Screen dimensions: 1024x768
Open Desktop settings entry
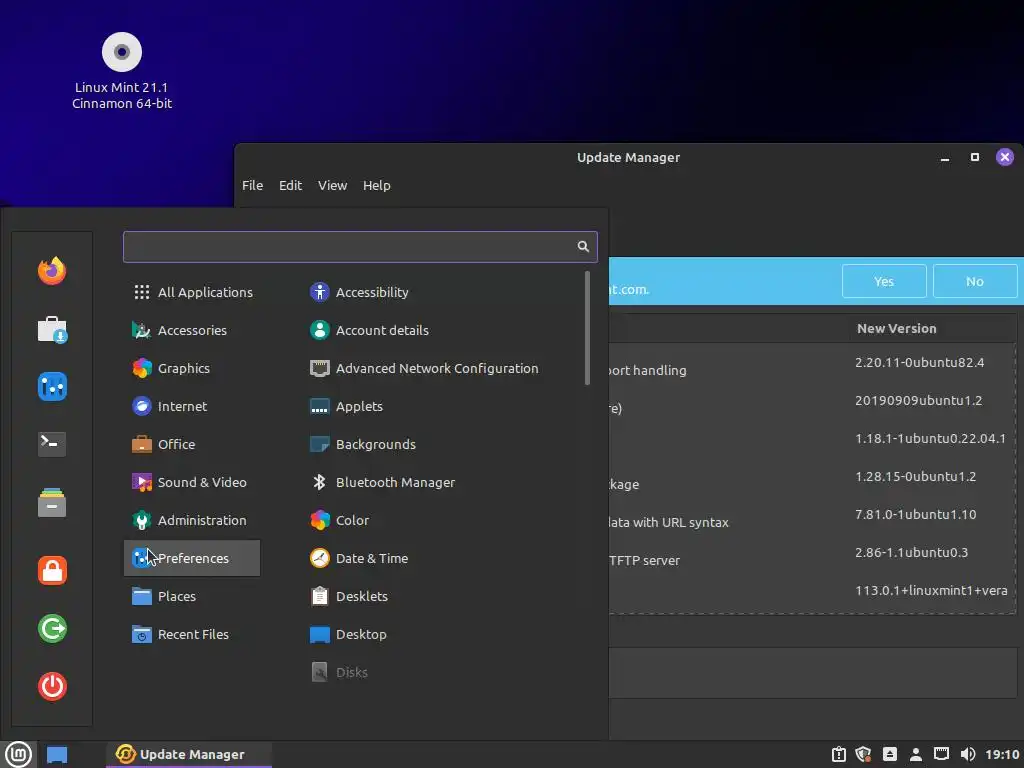click(x=348, y=633)
